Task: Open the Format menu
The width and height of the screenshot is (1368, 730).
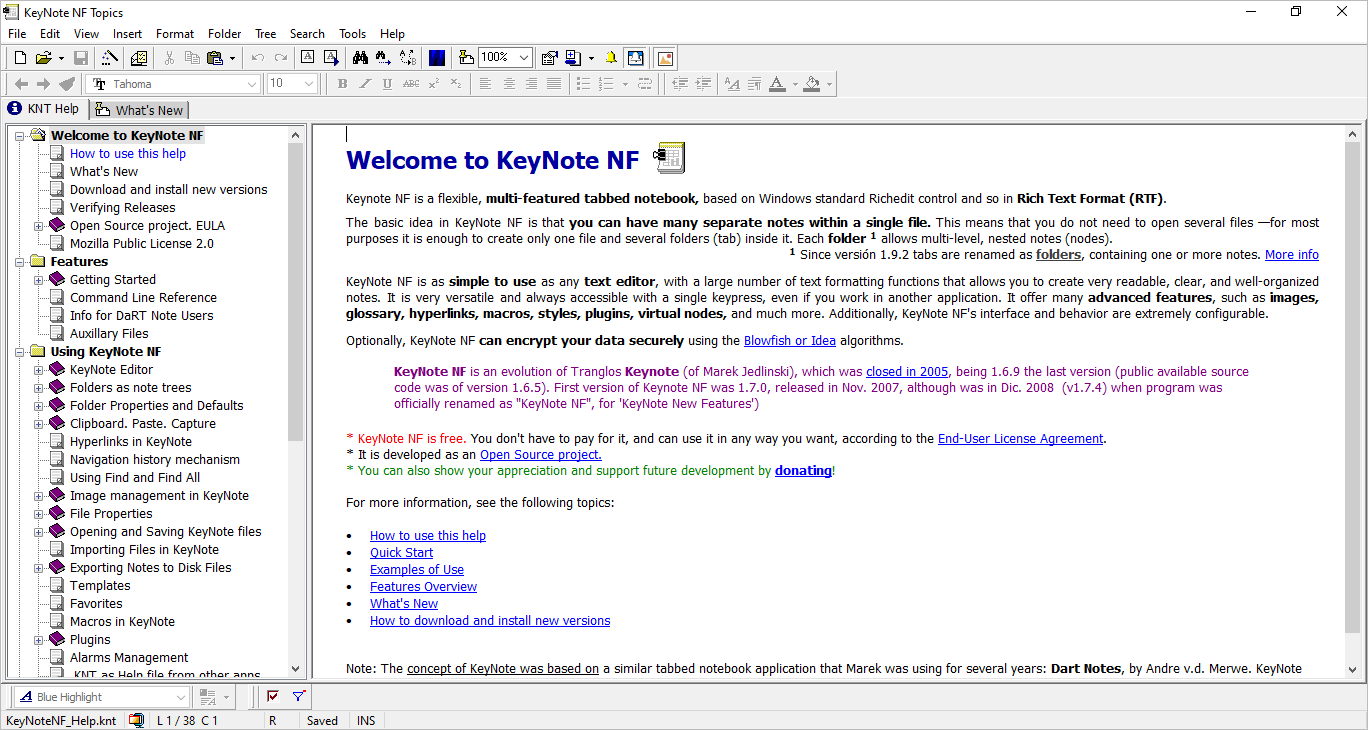Action: (175, 34)
